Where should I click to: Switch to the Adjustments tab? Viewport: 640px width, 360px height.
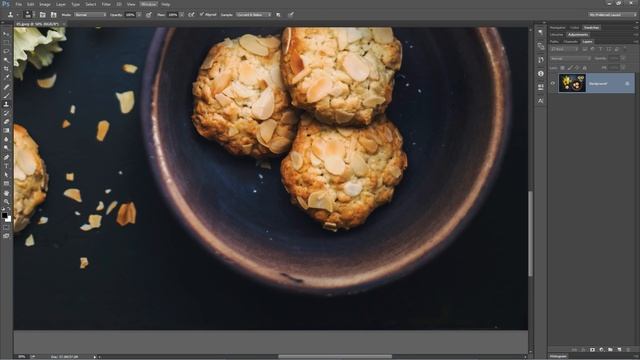(x=578, y=35)
